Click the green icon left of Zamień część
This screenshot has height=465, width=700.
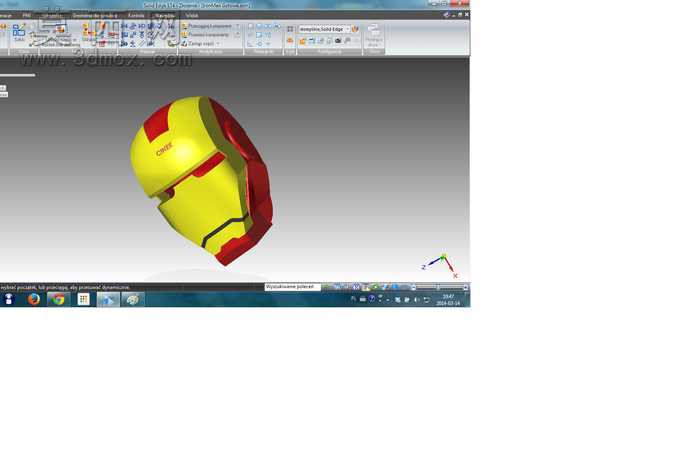coord(171,44)
